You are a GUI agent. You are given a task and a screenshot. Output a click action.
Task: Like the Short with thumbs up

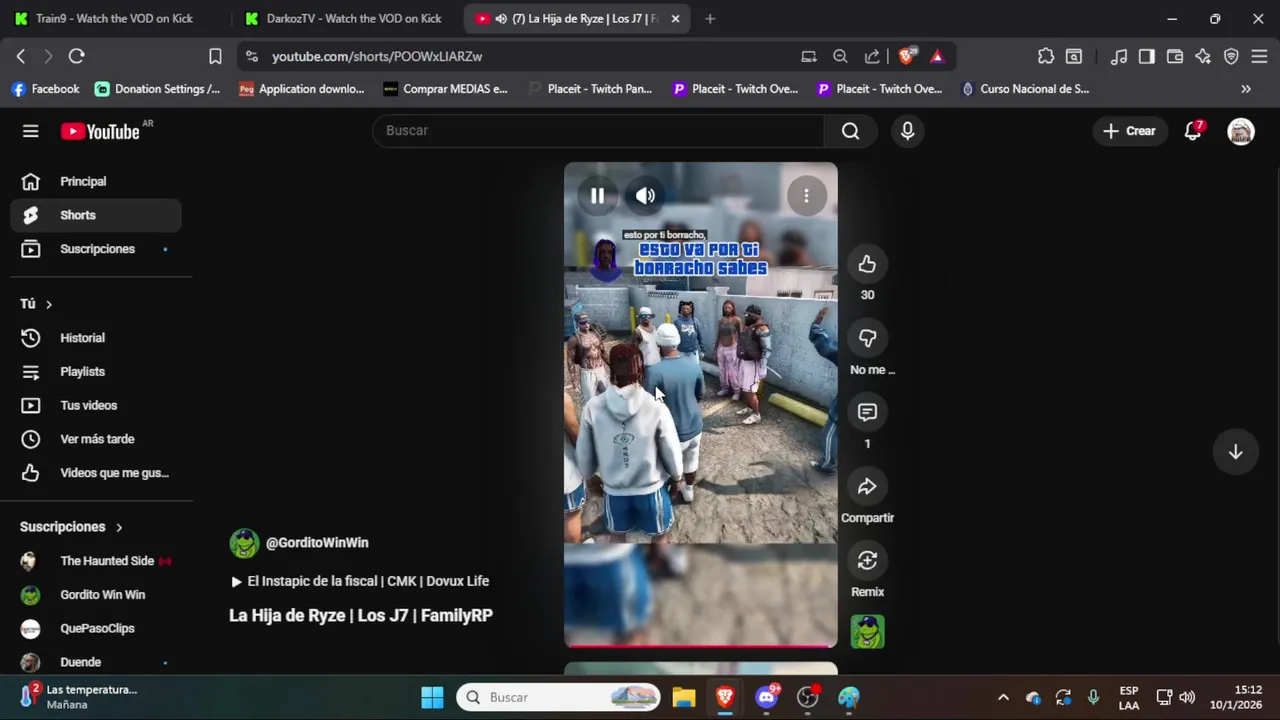pos(867,264)
